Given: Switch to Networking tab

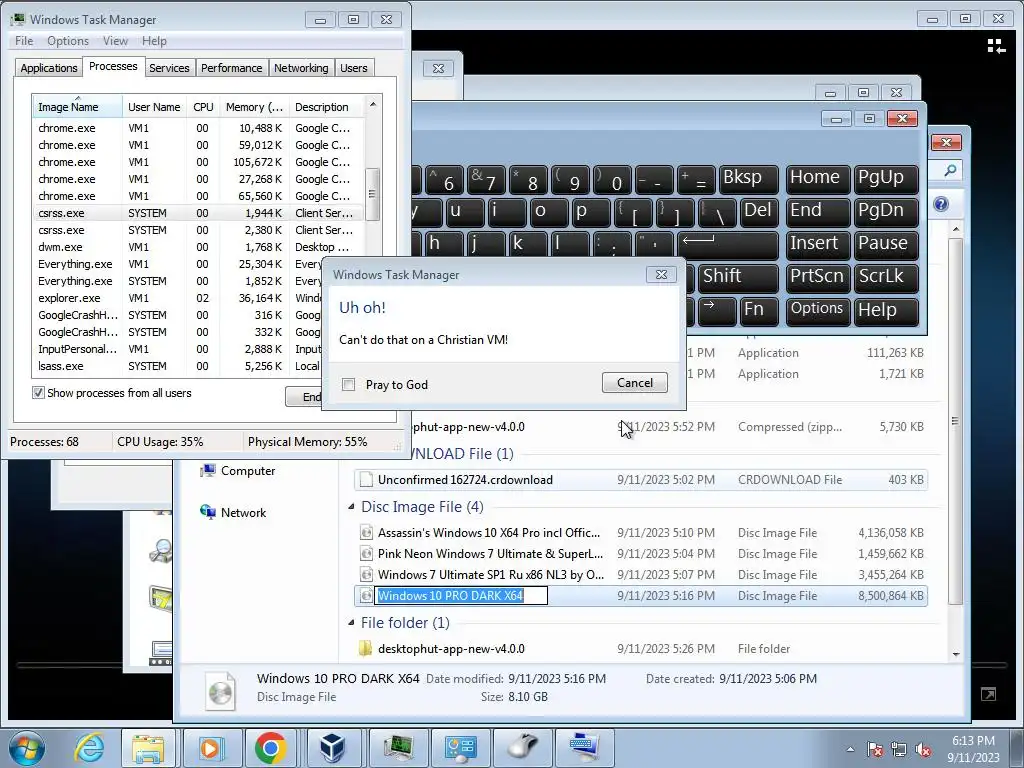Looking at the screenshot, I should click(301, 68).
